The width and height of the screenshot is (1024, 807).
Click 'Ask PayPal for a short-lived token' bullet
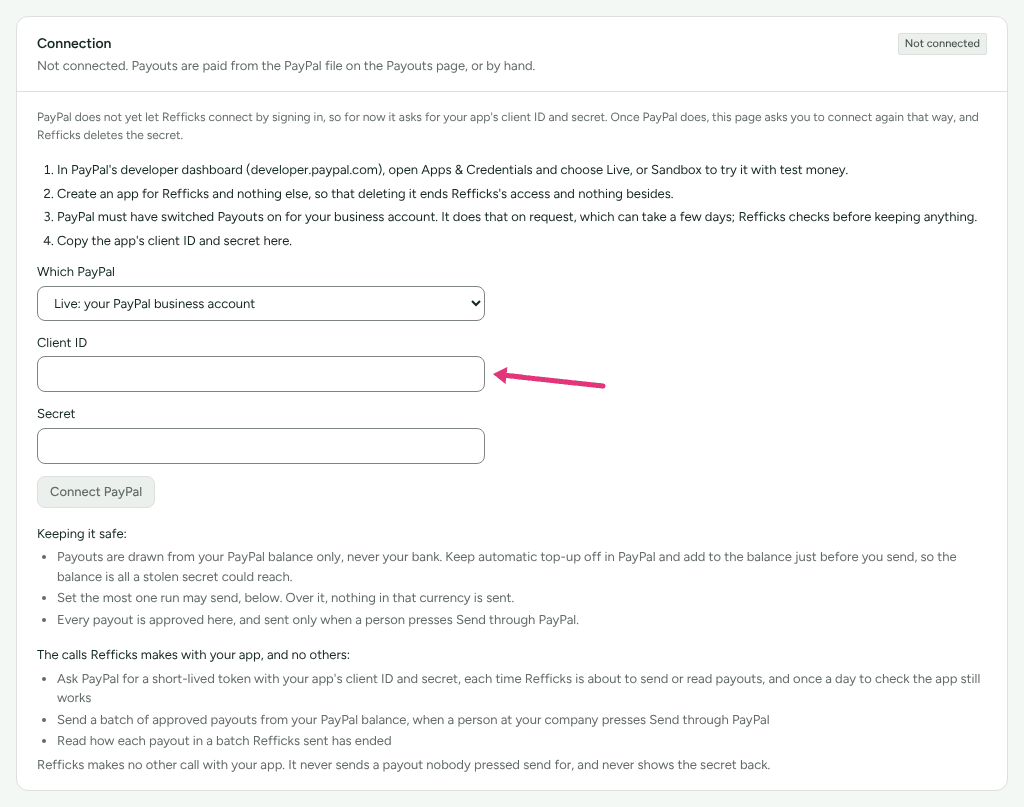click(x=519, y=688)
